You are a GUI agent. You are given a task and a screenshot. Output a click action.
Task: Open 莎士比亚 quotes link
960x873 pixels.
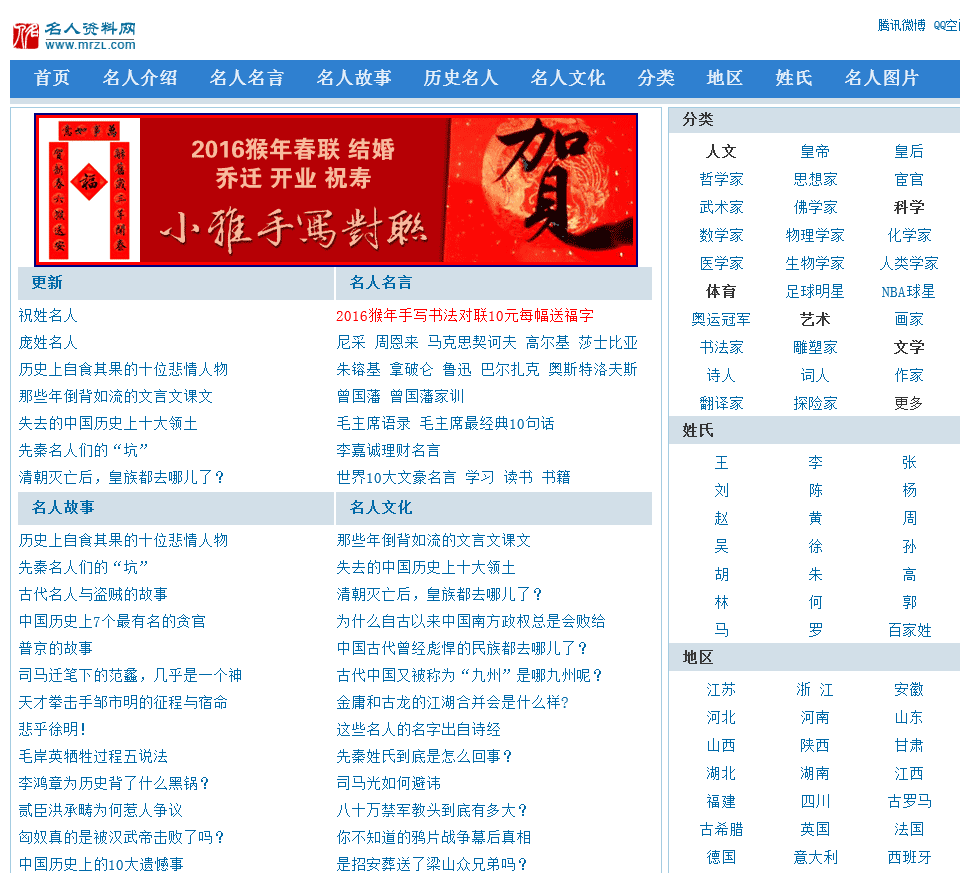pyautogui.click(x=608, y=342)
